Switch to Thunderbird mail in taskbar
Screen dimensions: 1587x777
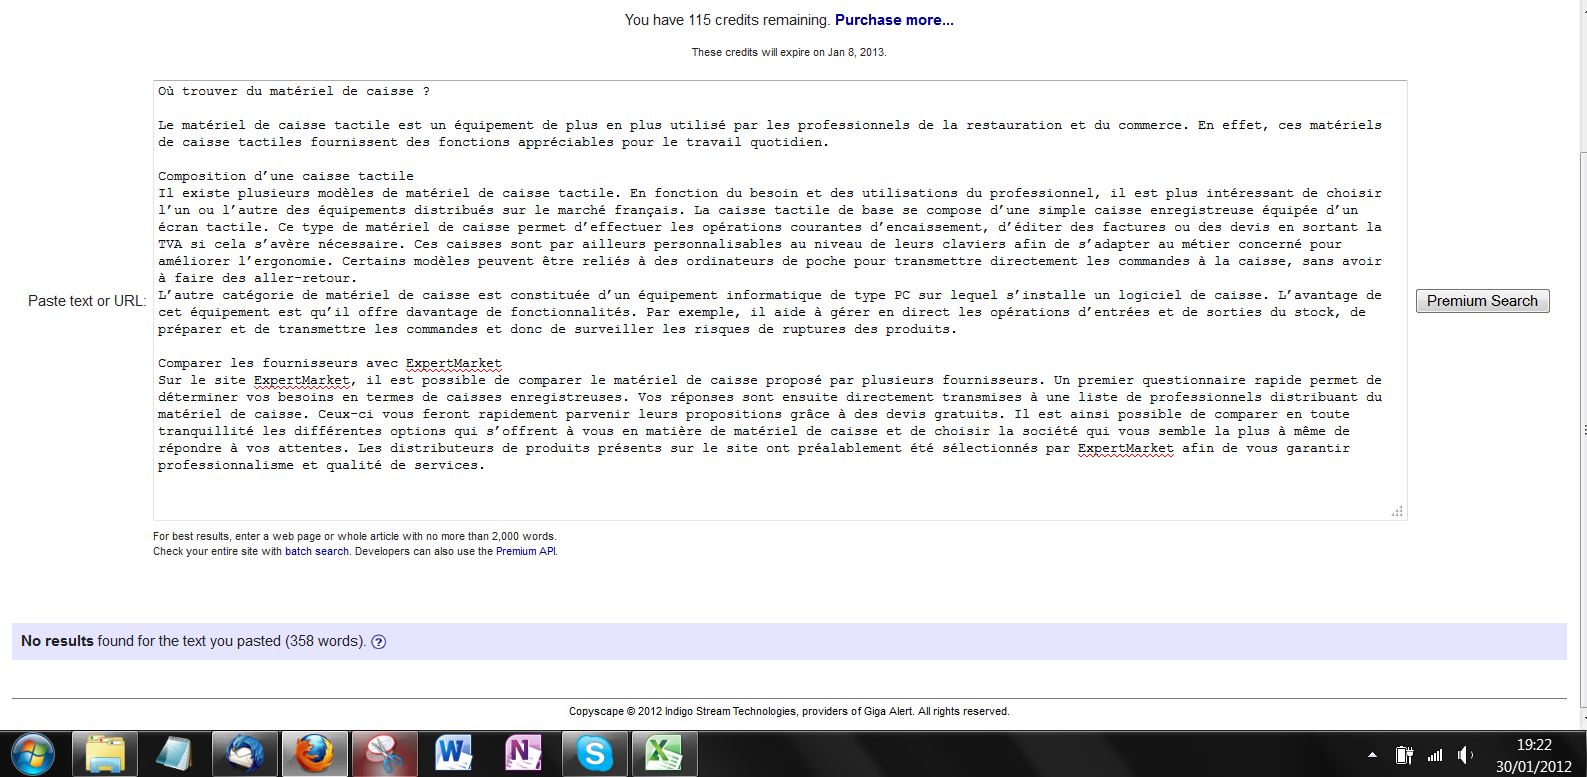click(244, 753)
